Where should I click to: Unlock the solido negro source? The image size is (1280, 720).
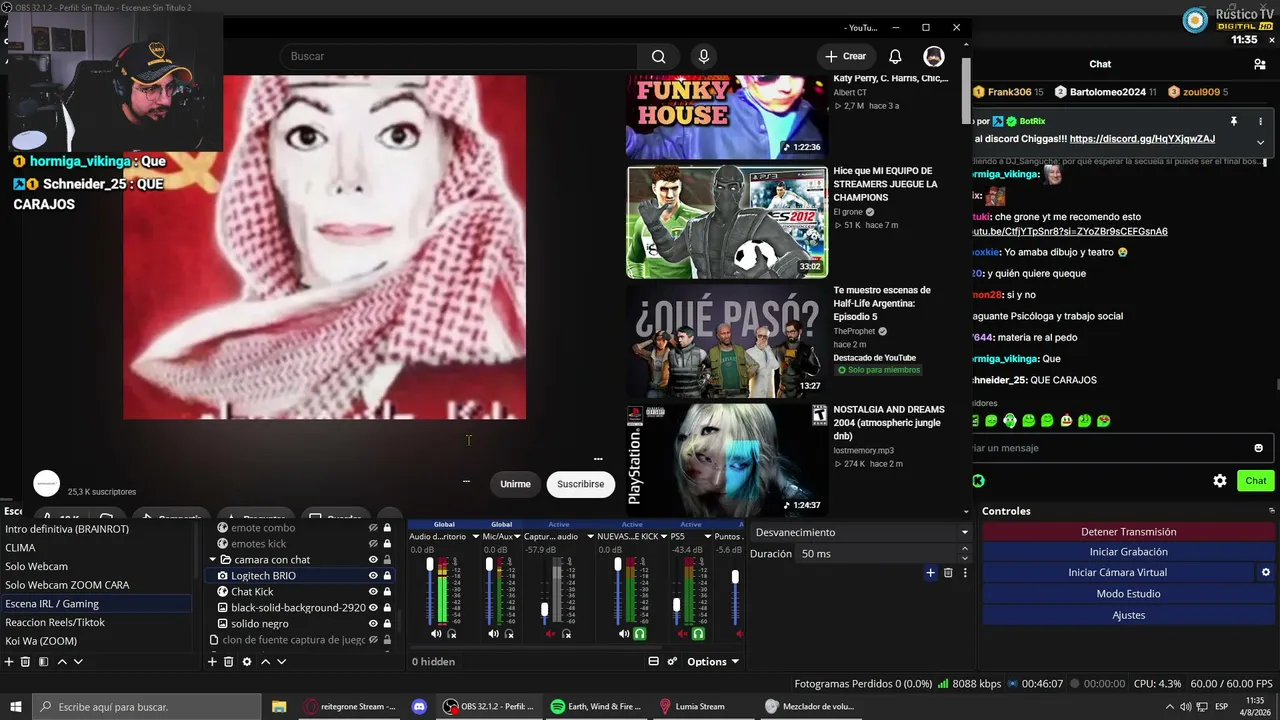387,624
